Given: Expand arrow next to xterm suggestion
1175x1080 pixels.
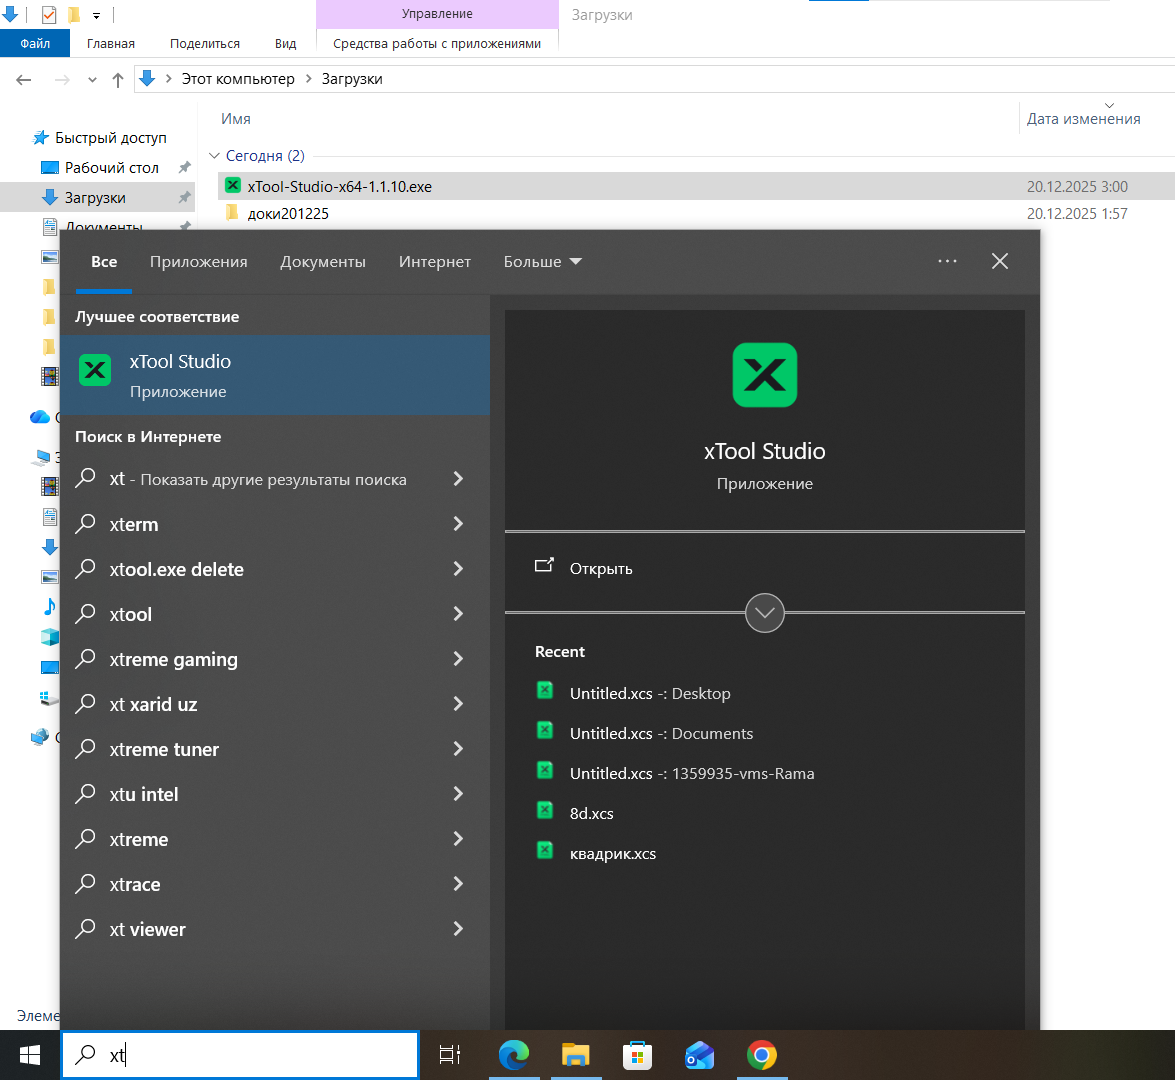Looking at the screenshot, I should [459, 524].
